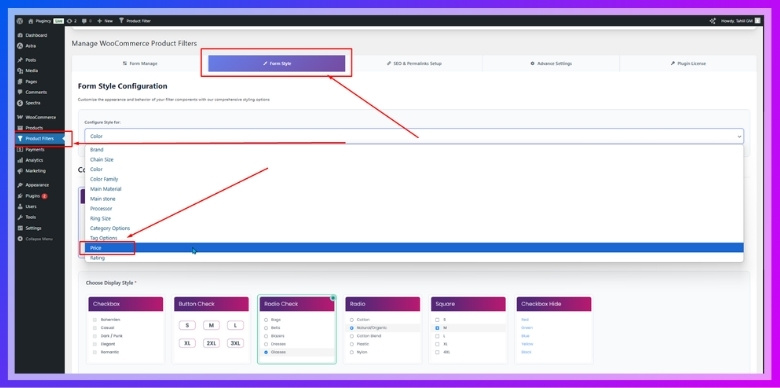Open the WooCommerce icon in the sidebar

coord(20,117)
